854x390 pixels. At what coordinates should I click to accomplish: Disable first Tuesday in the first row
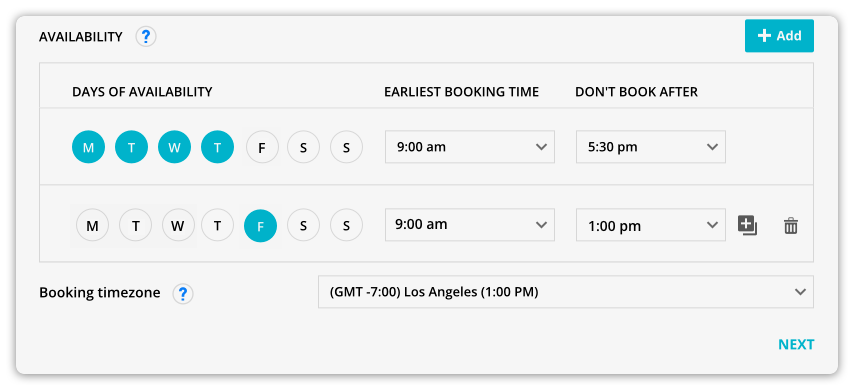(131, 147)
